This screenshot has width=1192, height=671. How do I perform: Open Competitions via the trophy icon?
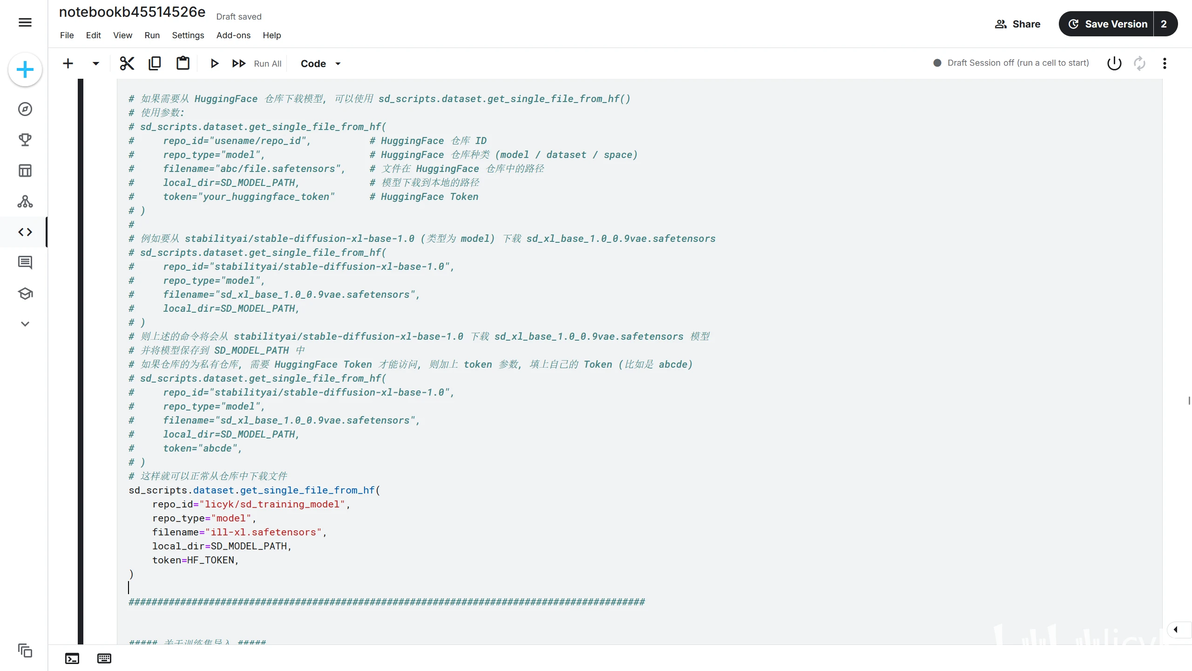coord(25,140)
